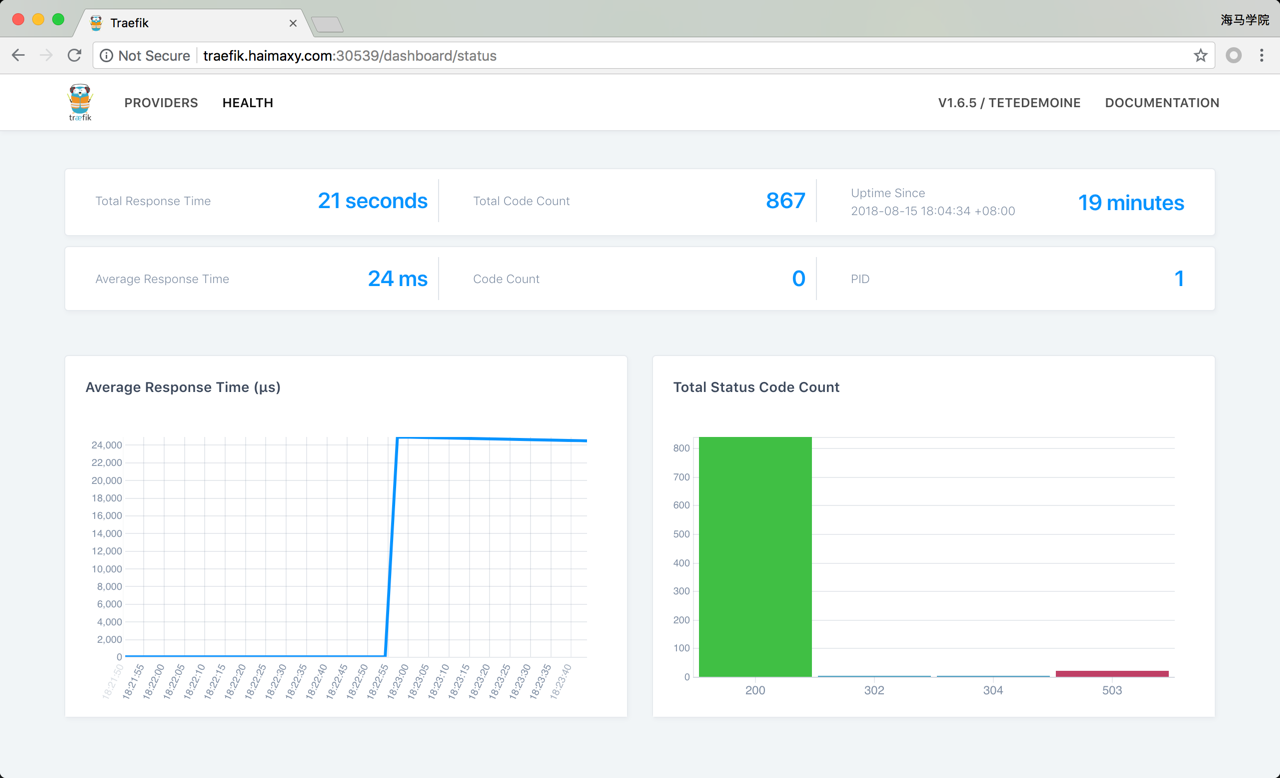Screen dimensions: 1280x778
Task: Switch to the Health page
Action: 248,103
